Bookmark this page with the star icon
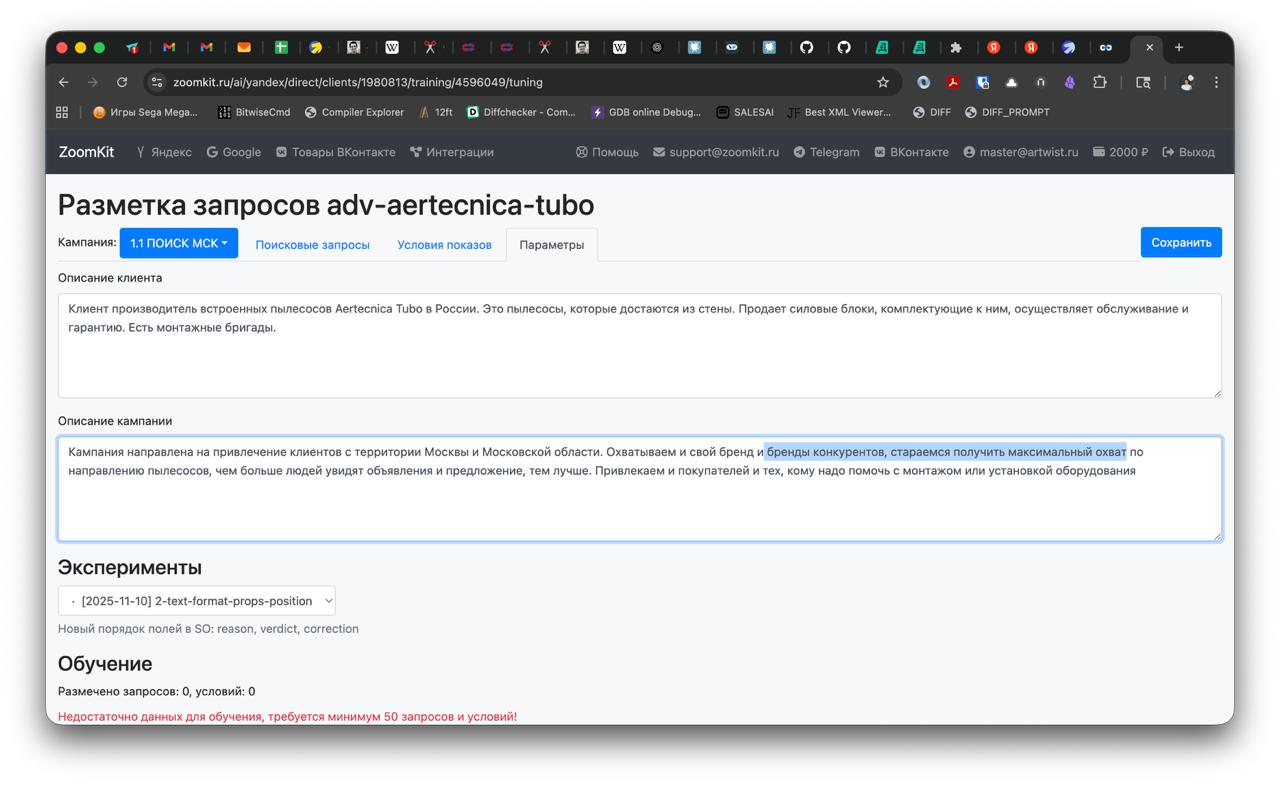 [x=883, y=82]
